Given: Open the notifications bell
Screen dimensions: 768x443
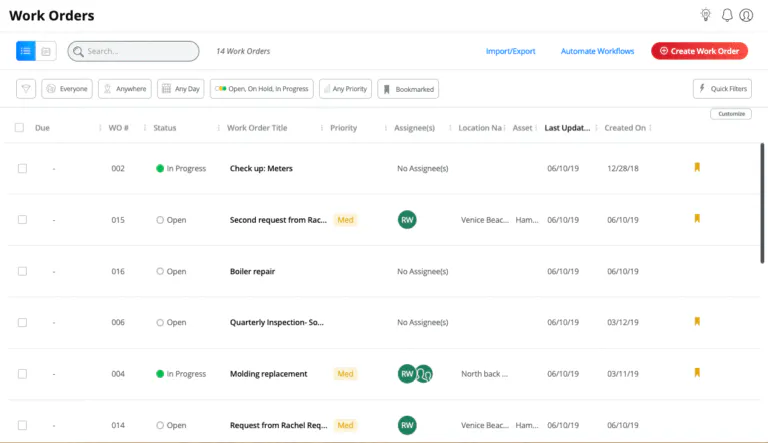Looking at the screenshot, I should pyautogui.click(x=727, y=15).
